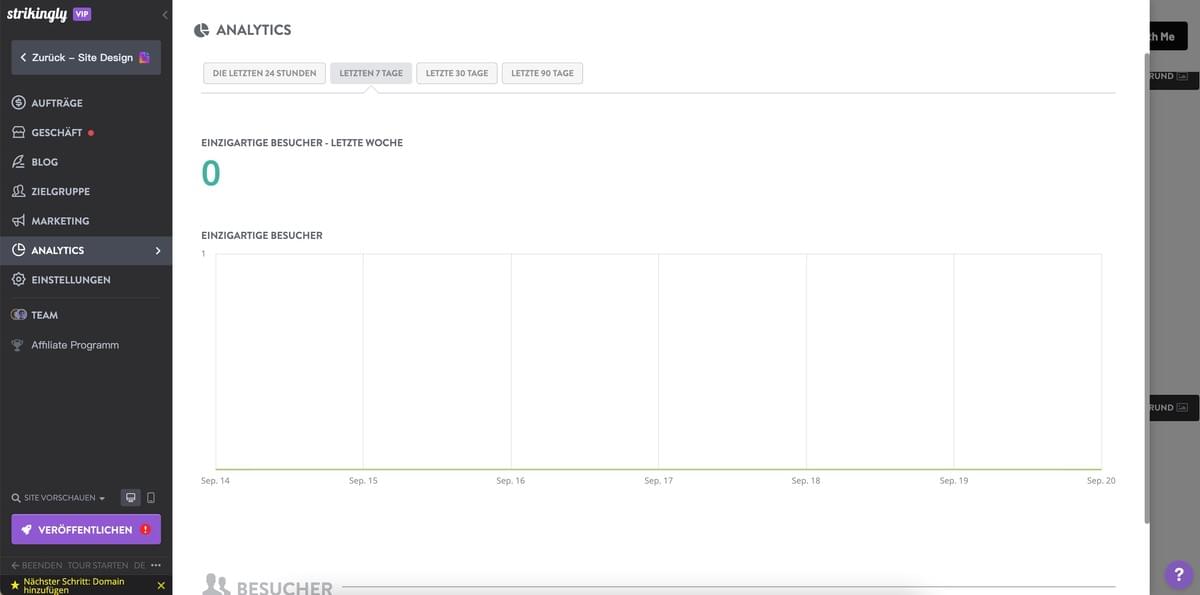1200x595 pixels.
Task: Switch to desktop preview mode
Action: tap(131, 497)
